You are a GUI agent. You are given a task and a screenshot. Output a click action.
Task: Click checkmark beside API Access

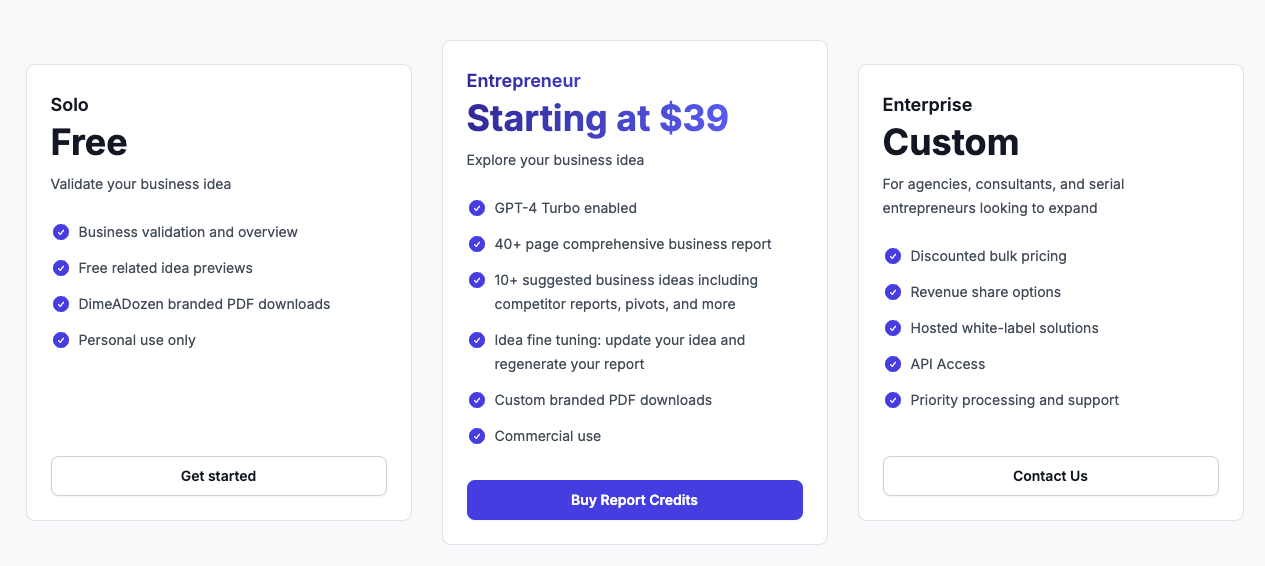(893, 364)
